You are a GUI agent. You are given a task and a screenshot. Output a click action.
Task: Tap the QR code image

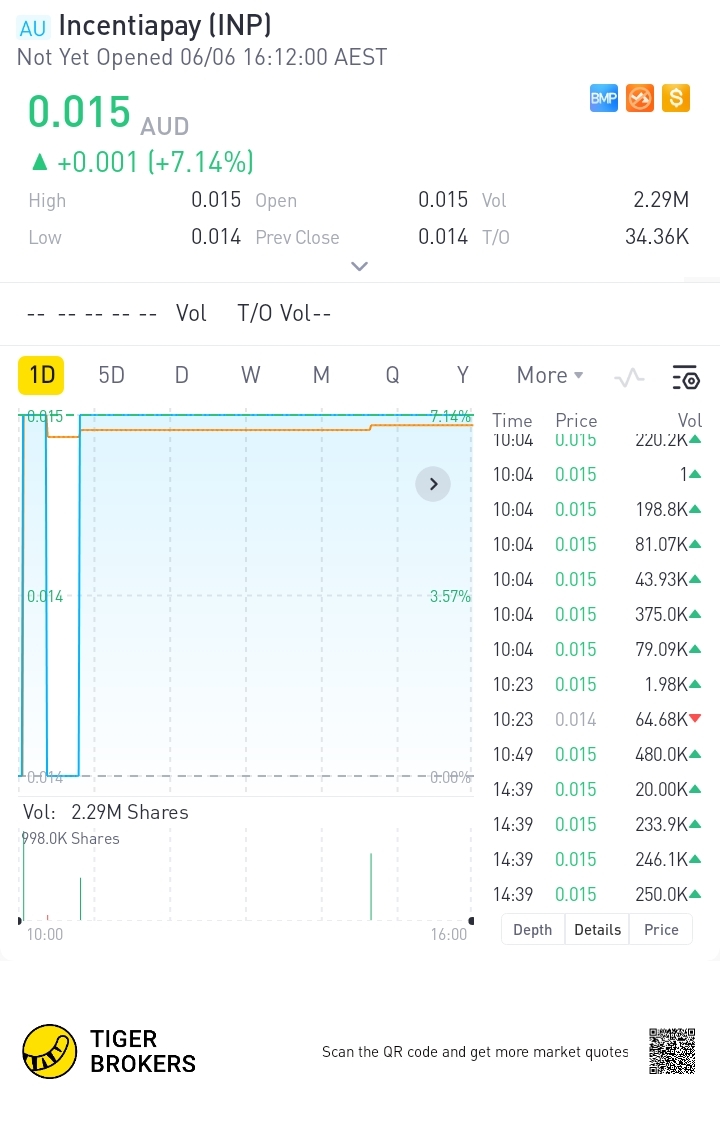click(x=671, y=1051)
